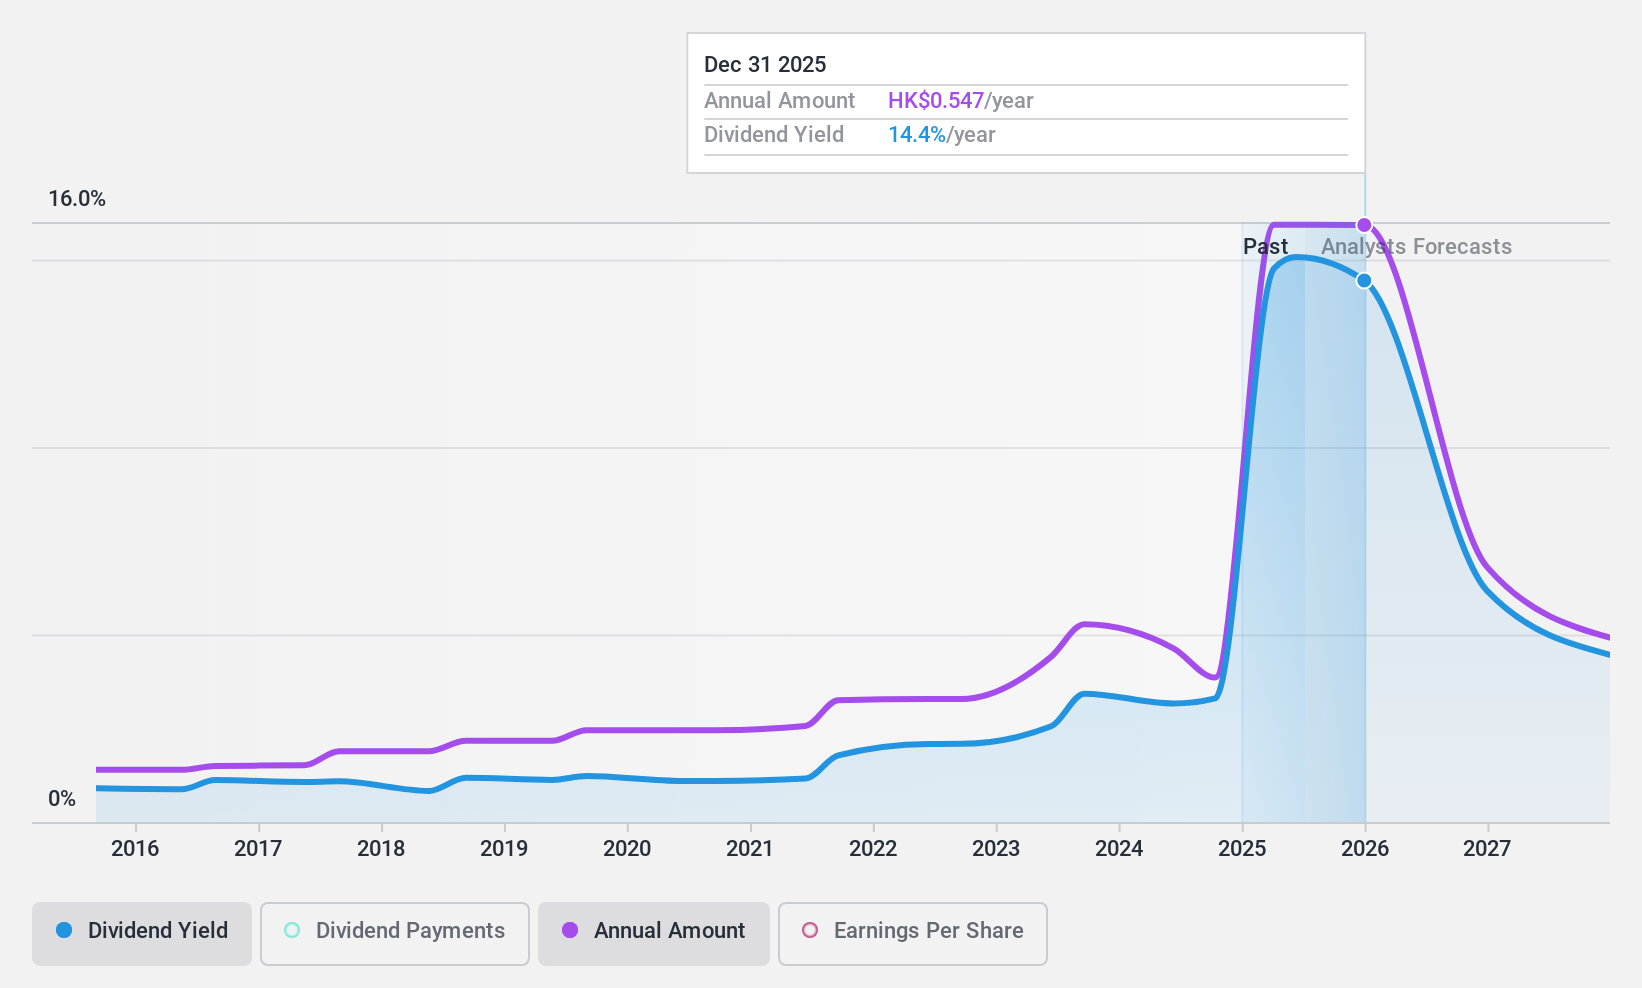Click the Dividend Yield tooltip label
The height and width of the screenshot is (988, 1642).
[x=774, y=135]
